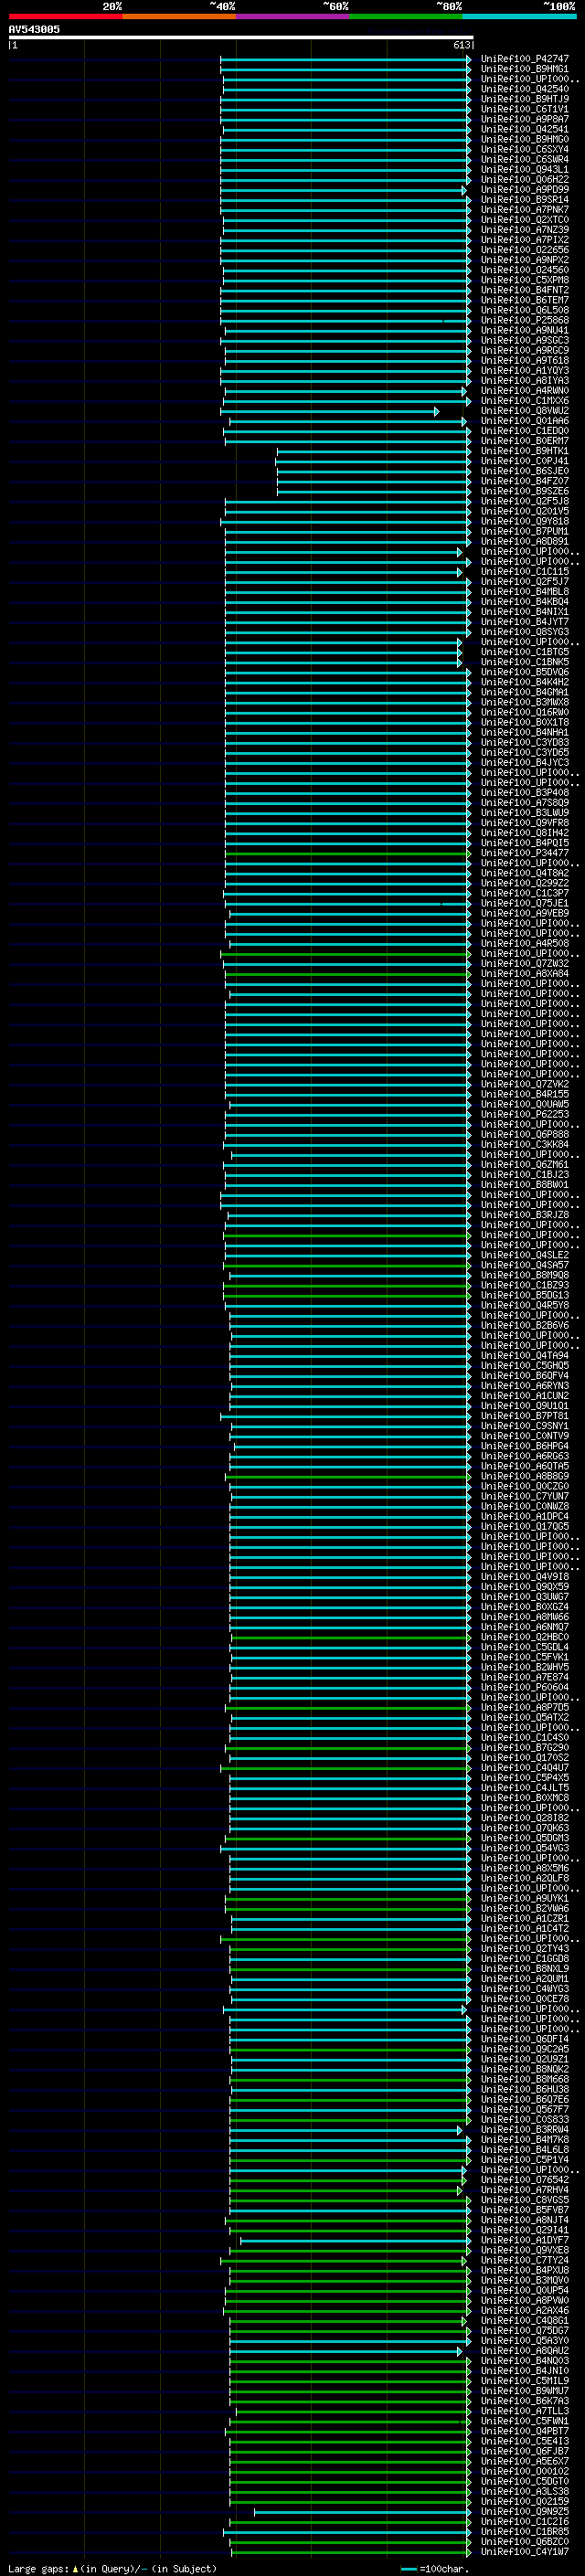
Task: Click hit label UniRef100_C1C1I5
Action: coord(525,572)
